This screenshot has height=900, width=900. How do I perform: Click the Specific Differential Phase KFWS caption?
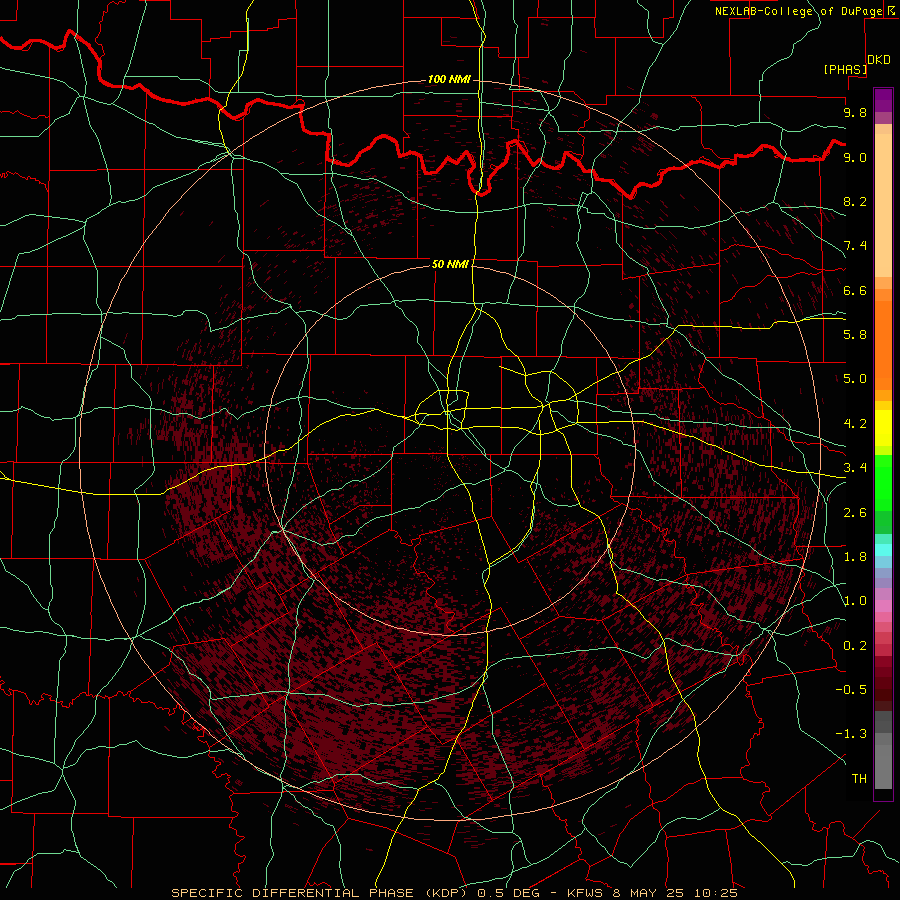(x=454, y=893)
